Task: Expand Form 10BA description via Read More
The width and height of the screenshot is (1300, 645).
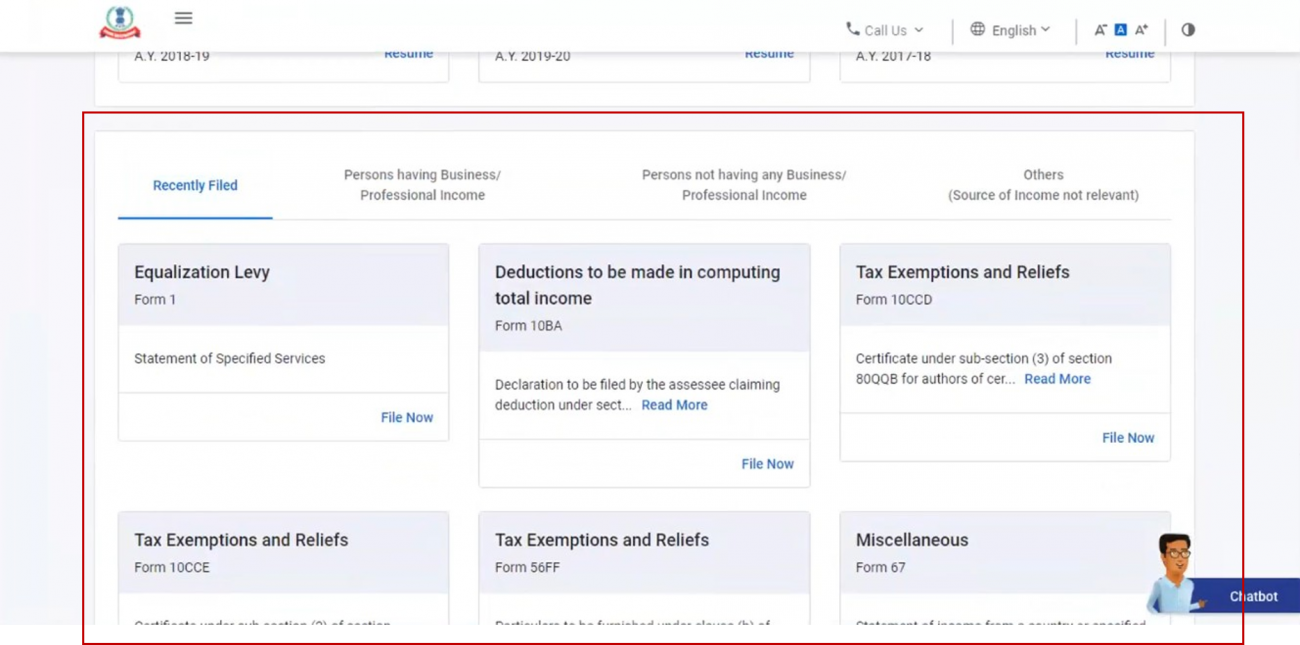Action: pos(674,404)
